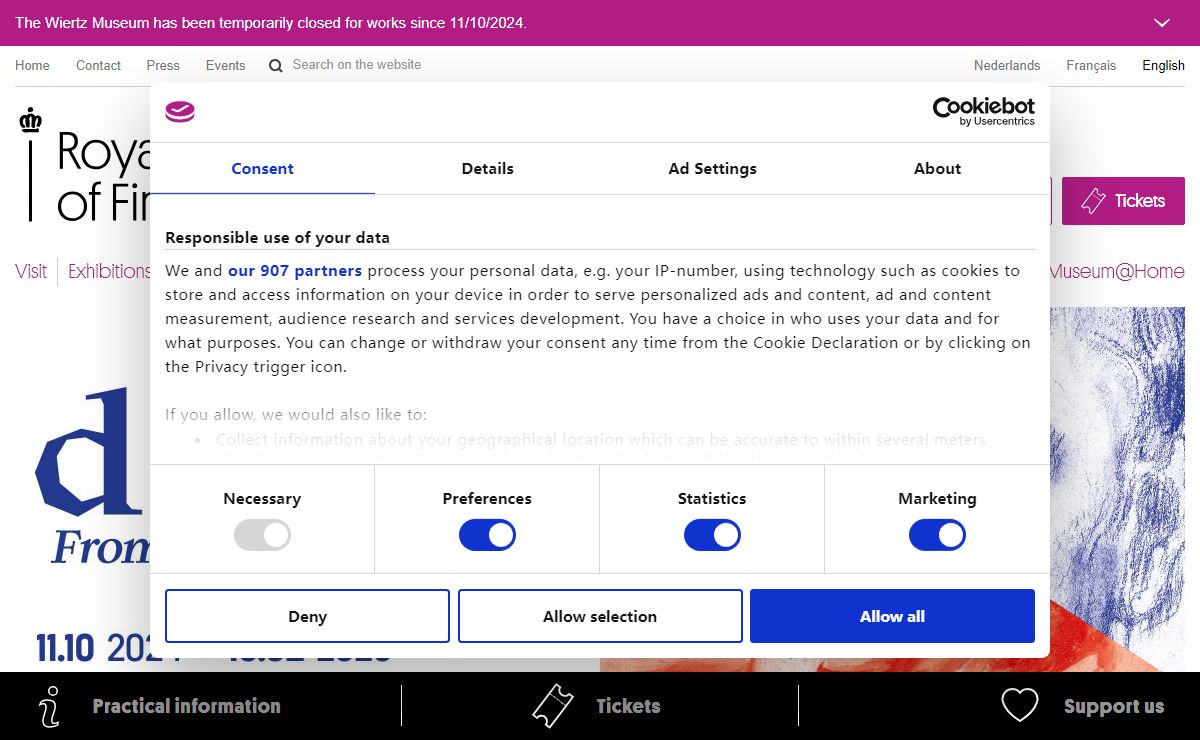Click the Cookiebot purple logo icon
The image size is (1200, 740).
[180, 111]
